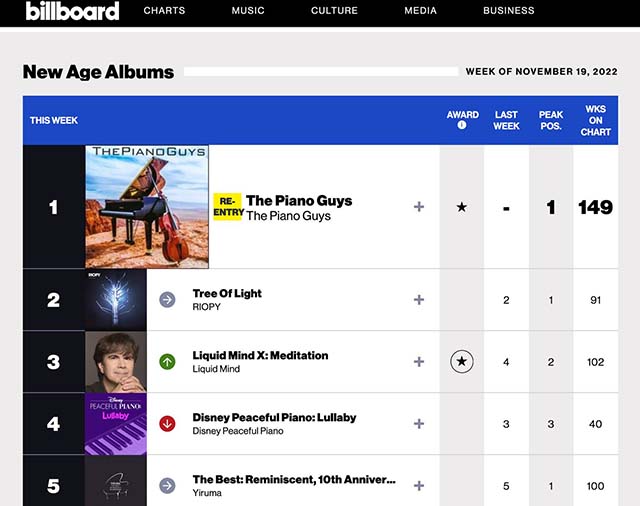Screen dimensions: 640x506
Task: Open the RIOPY artist link
Action: (207, 307)
